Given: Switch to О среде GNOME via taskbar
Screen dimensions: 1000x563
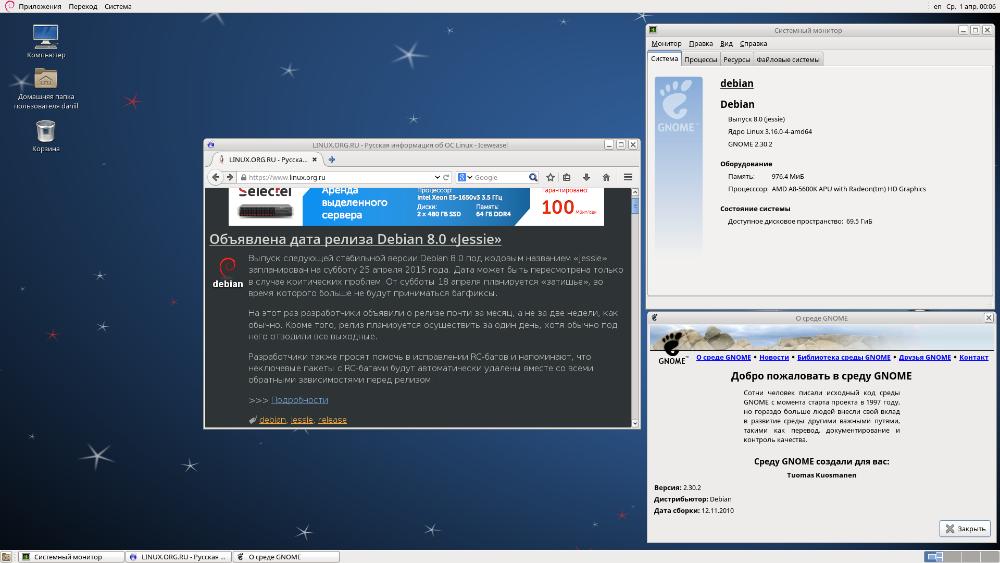Looking at the screenshot, I should pyautogui.click(x=286, y=557).
